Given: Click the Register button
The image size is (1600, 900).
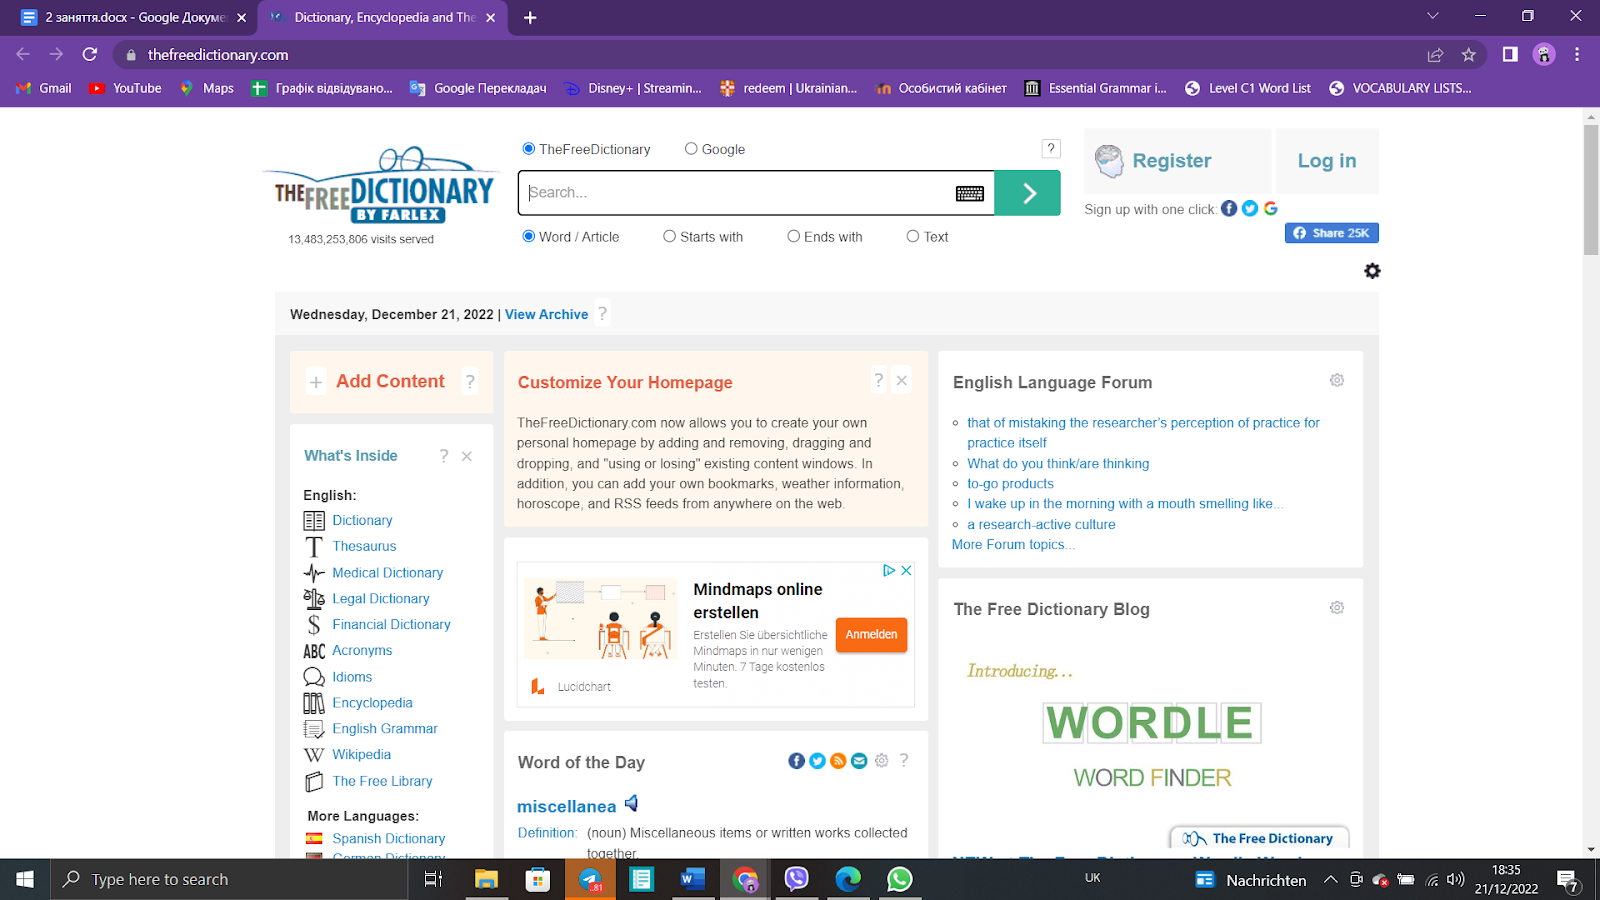Looking at the screenshot, I should [1177, 161].
